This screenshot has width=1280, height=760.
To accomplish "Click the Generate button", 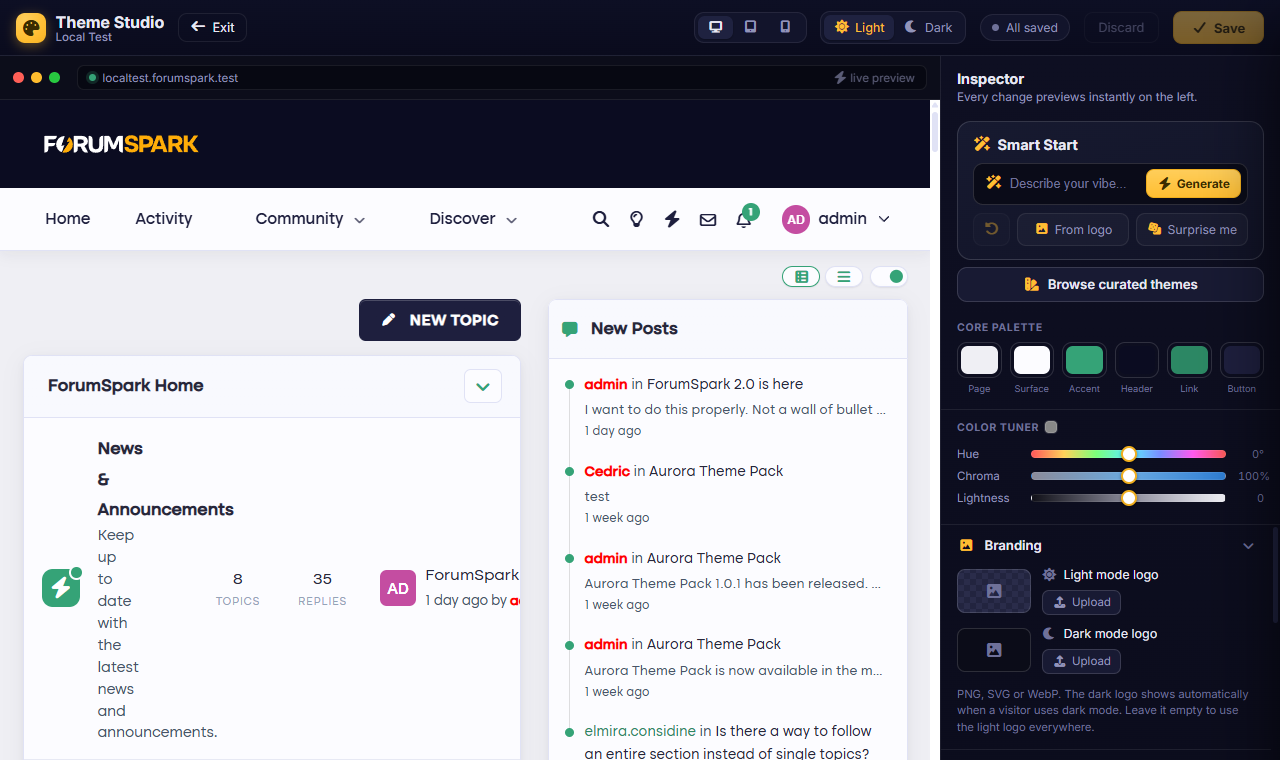I will tap(1193, 184).
